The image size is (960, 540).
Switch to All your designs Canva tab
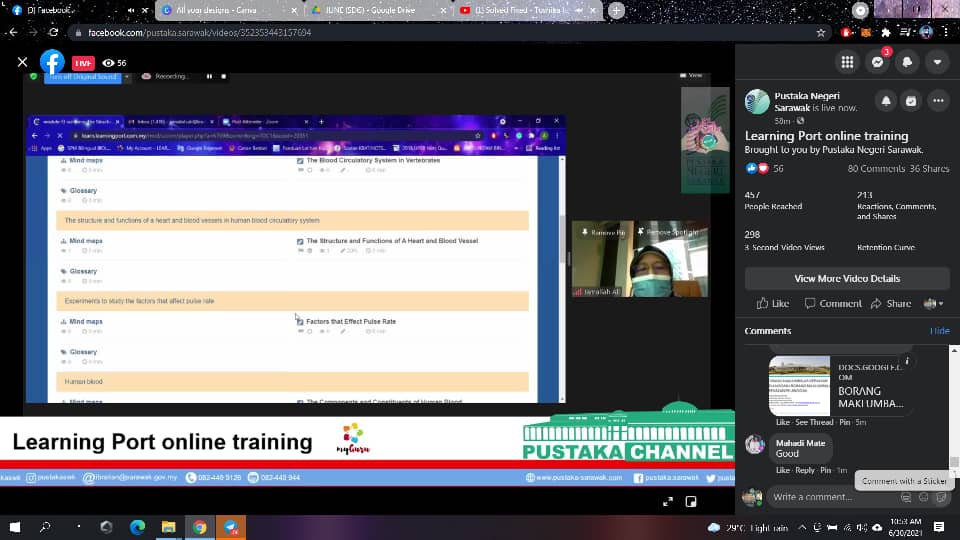tap(227, 10)
